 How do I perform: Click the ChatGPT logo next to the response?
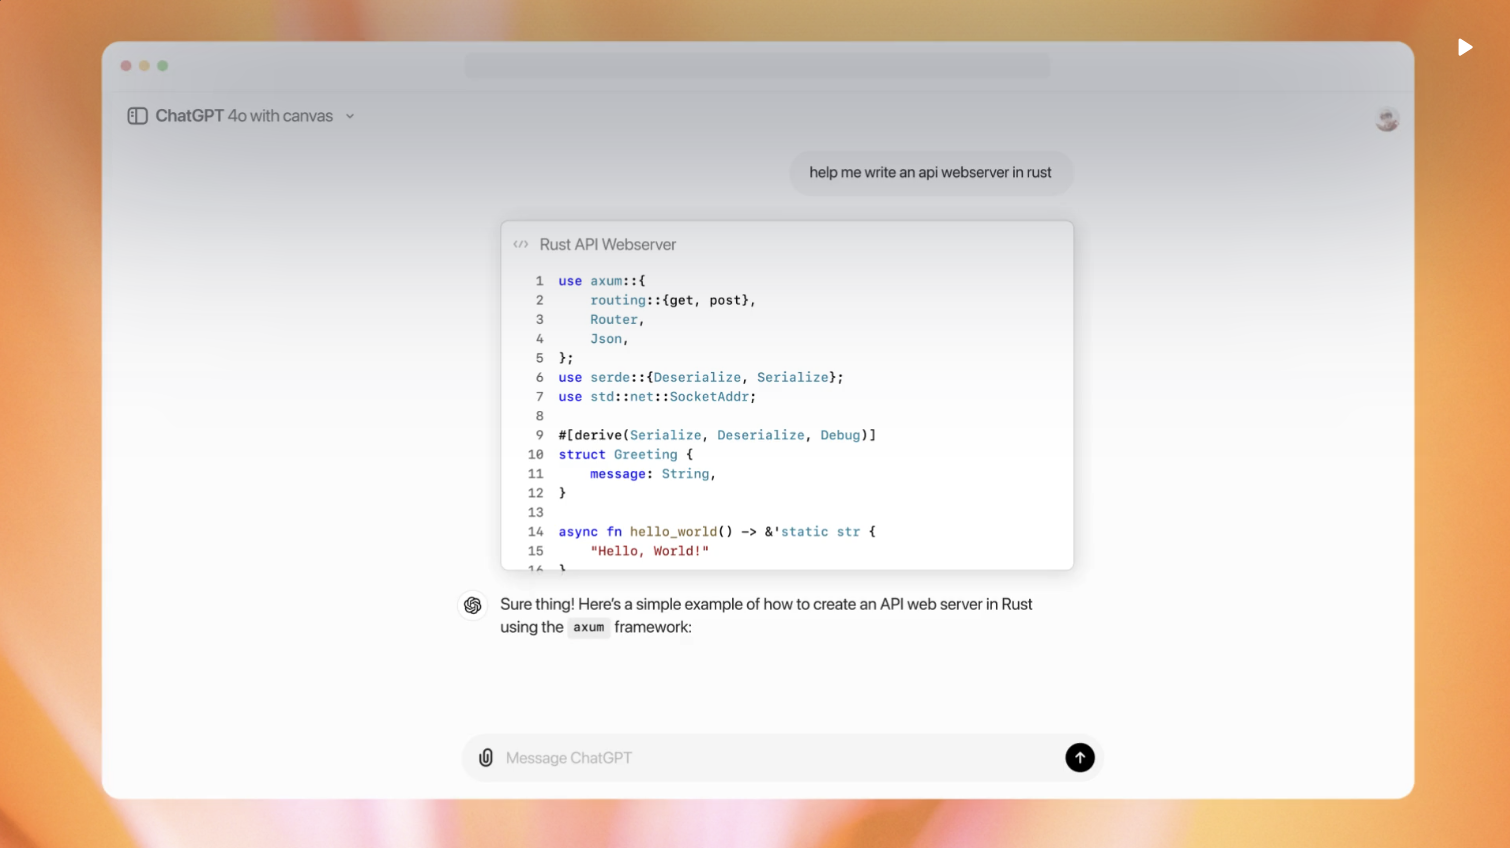472,605
